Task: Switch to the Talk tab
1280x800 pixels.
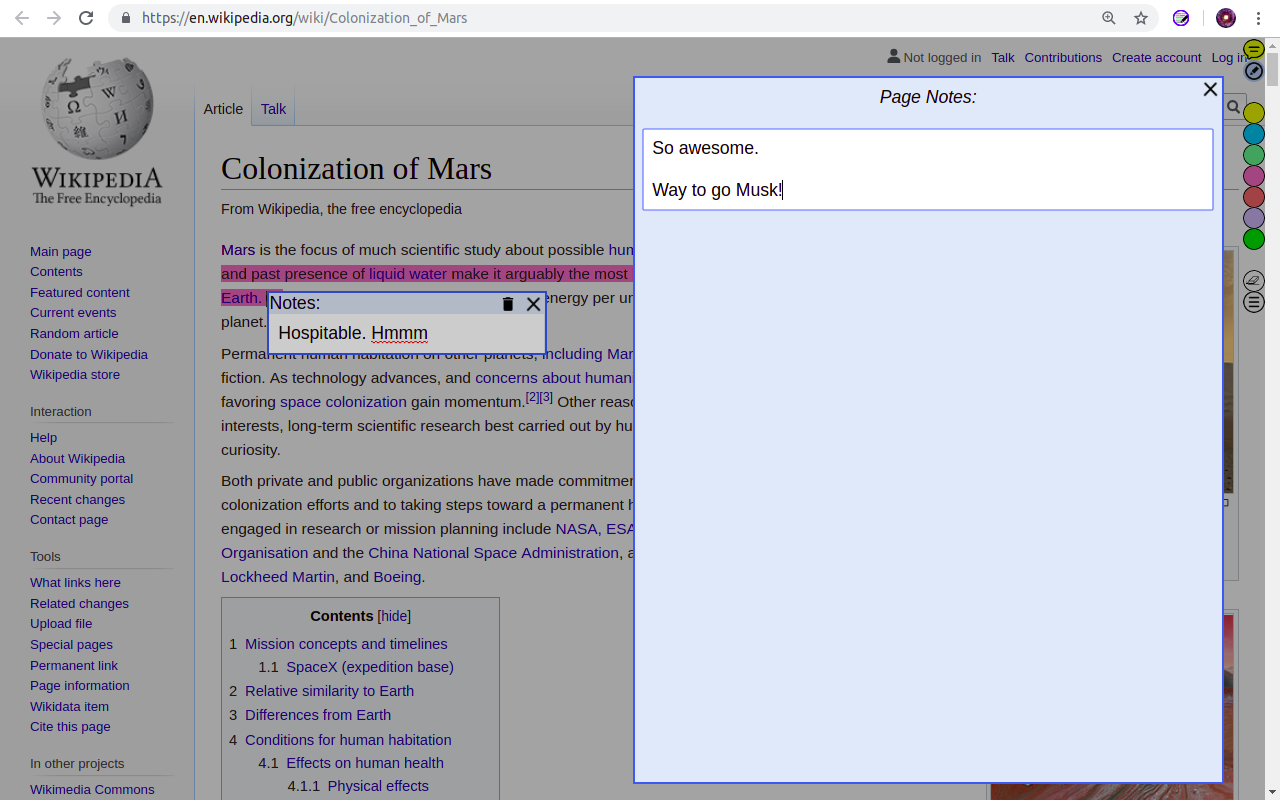Action: (272, 109)
